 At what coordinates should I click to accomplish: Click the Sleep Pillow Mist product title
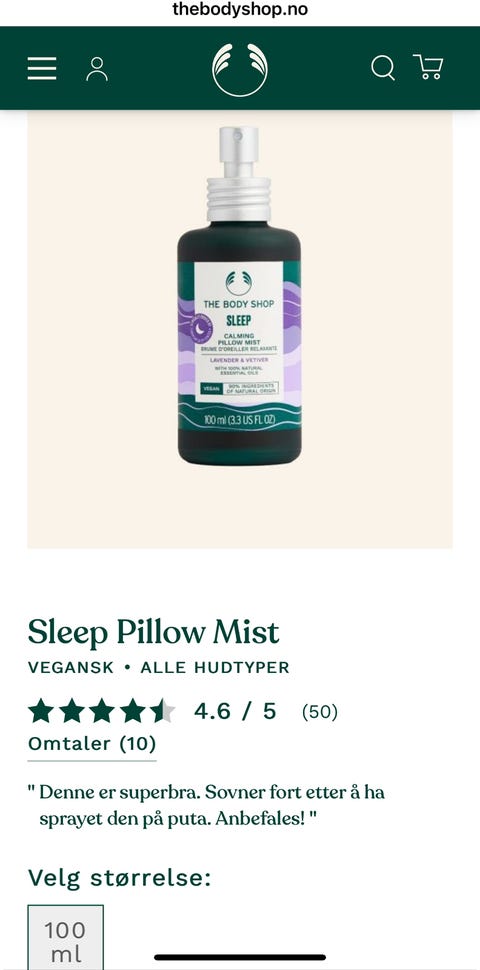153,632
